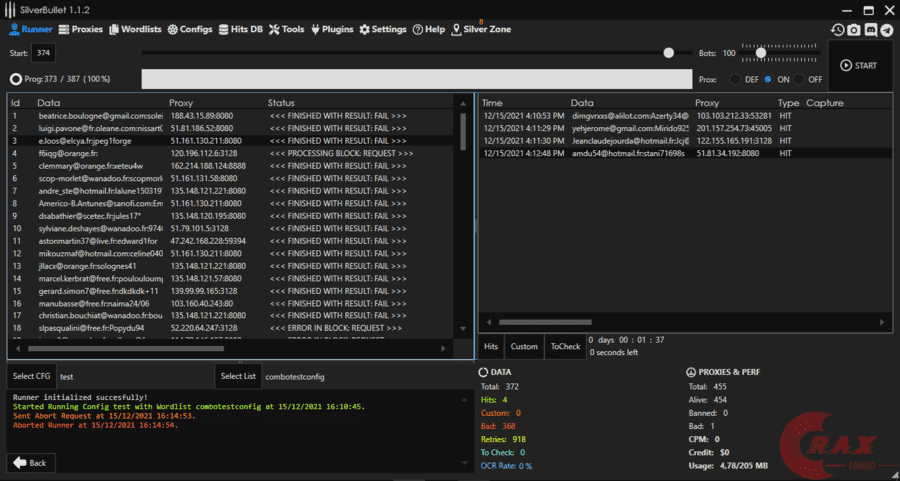This screenshot has height=481, width=900.
Task: Open the log history clock icon
Action: pyautogui.click(x=837, y=30)
